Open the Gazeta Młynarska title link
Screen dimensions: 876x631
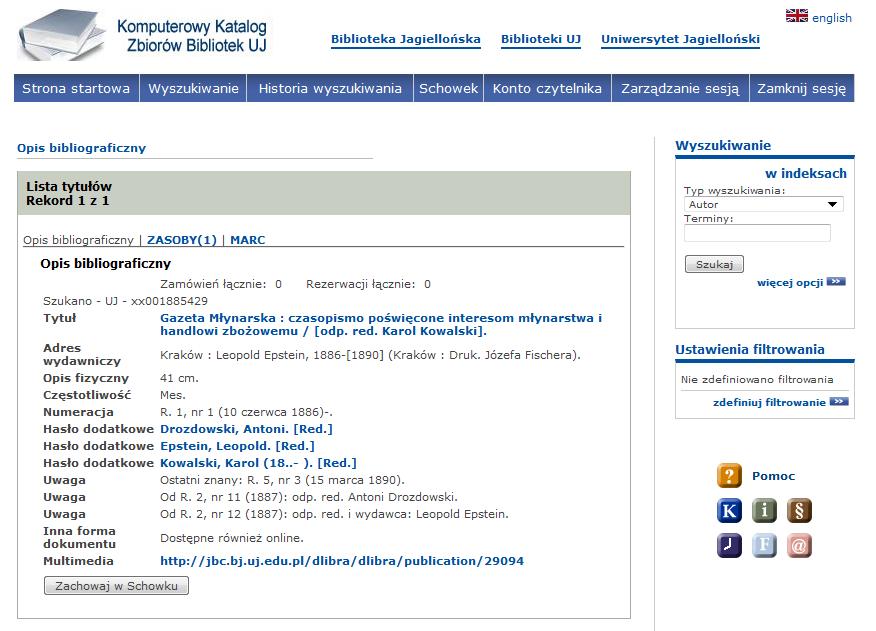click(x=381, y=324)
